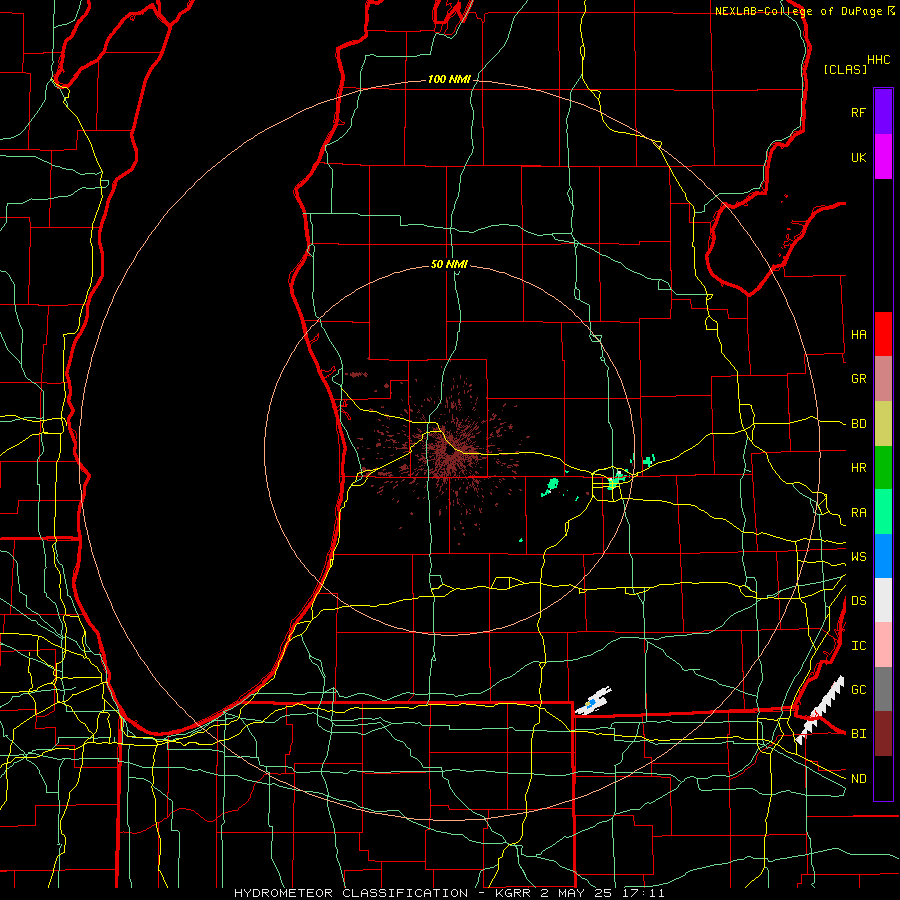Click the 'WS' legend label
This screenshot has width=900, height=900.
click(x=858, y=557)
